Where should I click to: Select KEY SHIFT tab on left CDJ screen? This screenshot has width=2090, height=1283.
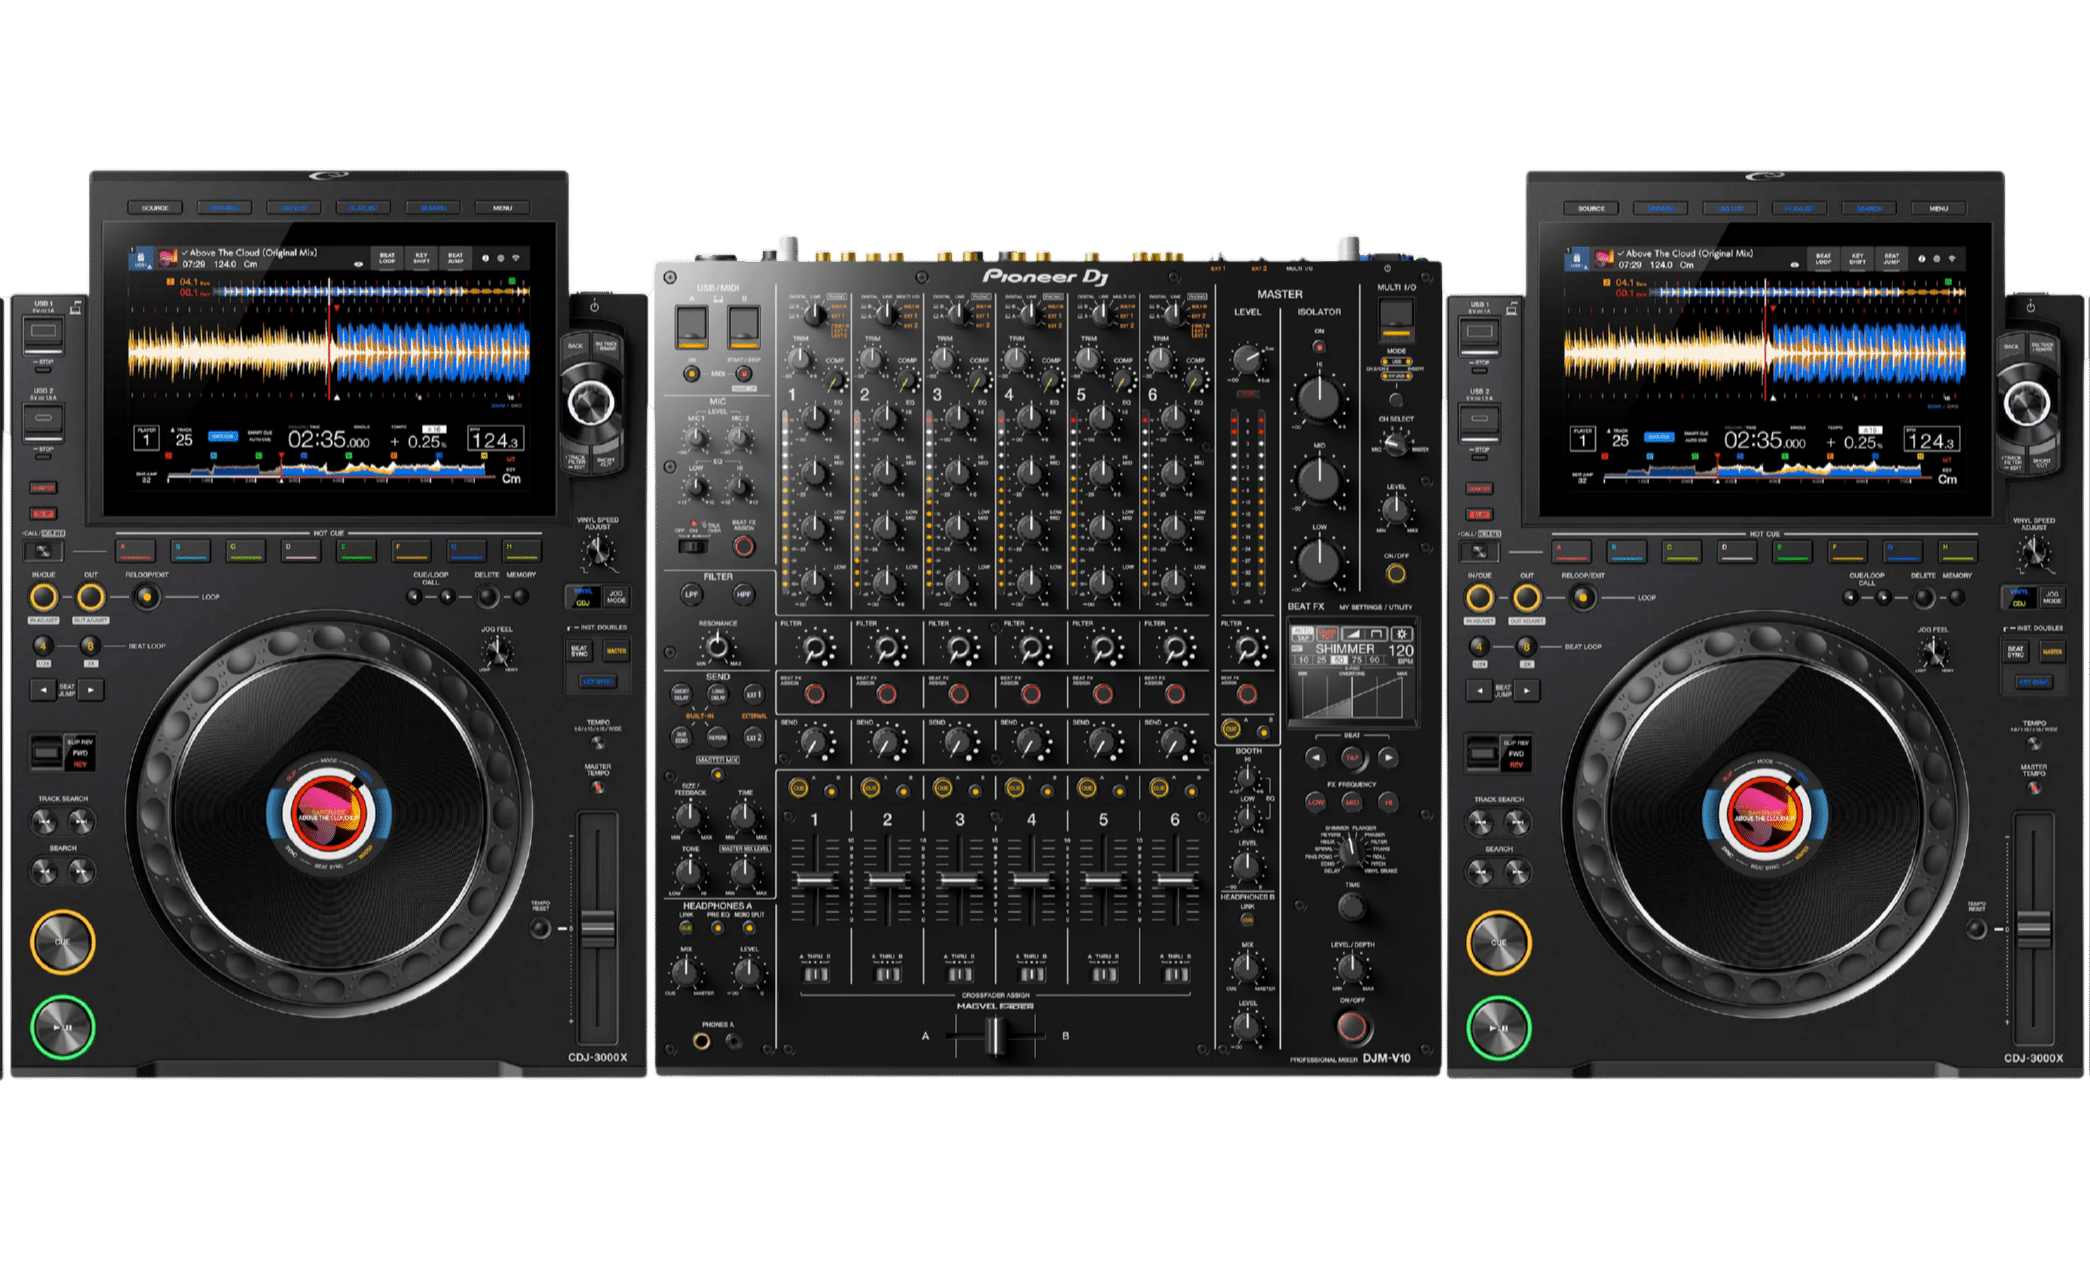coord(421,258)
